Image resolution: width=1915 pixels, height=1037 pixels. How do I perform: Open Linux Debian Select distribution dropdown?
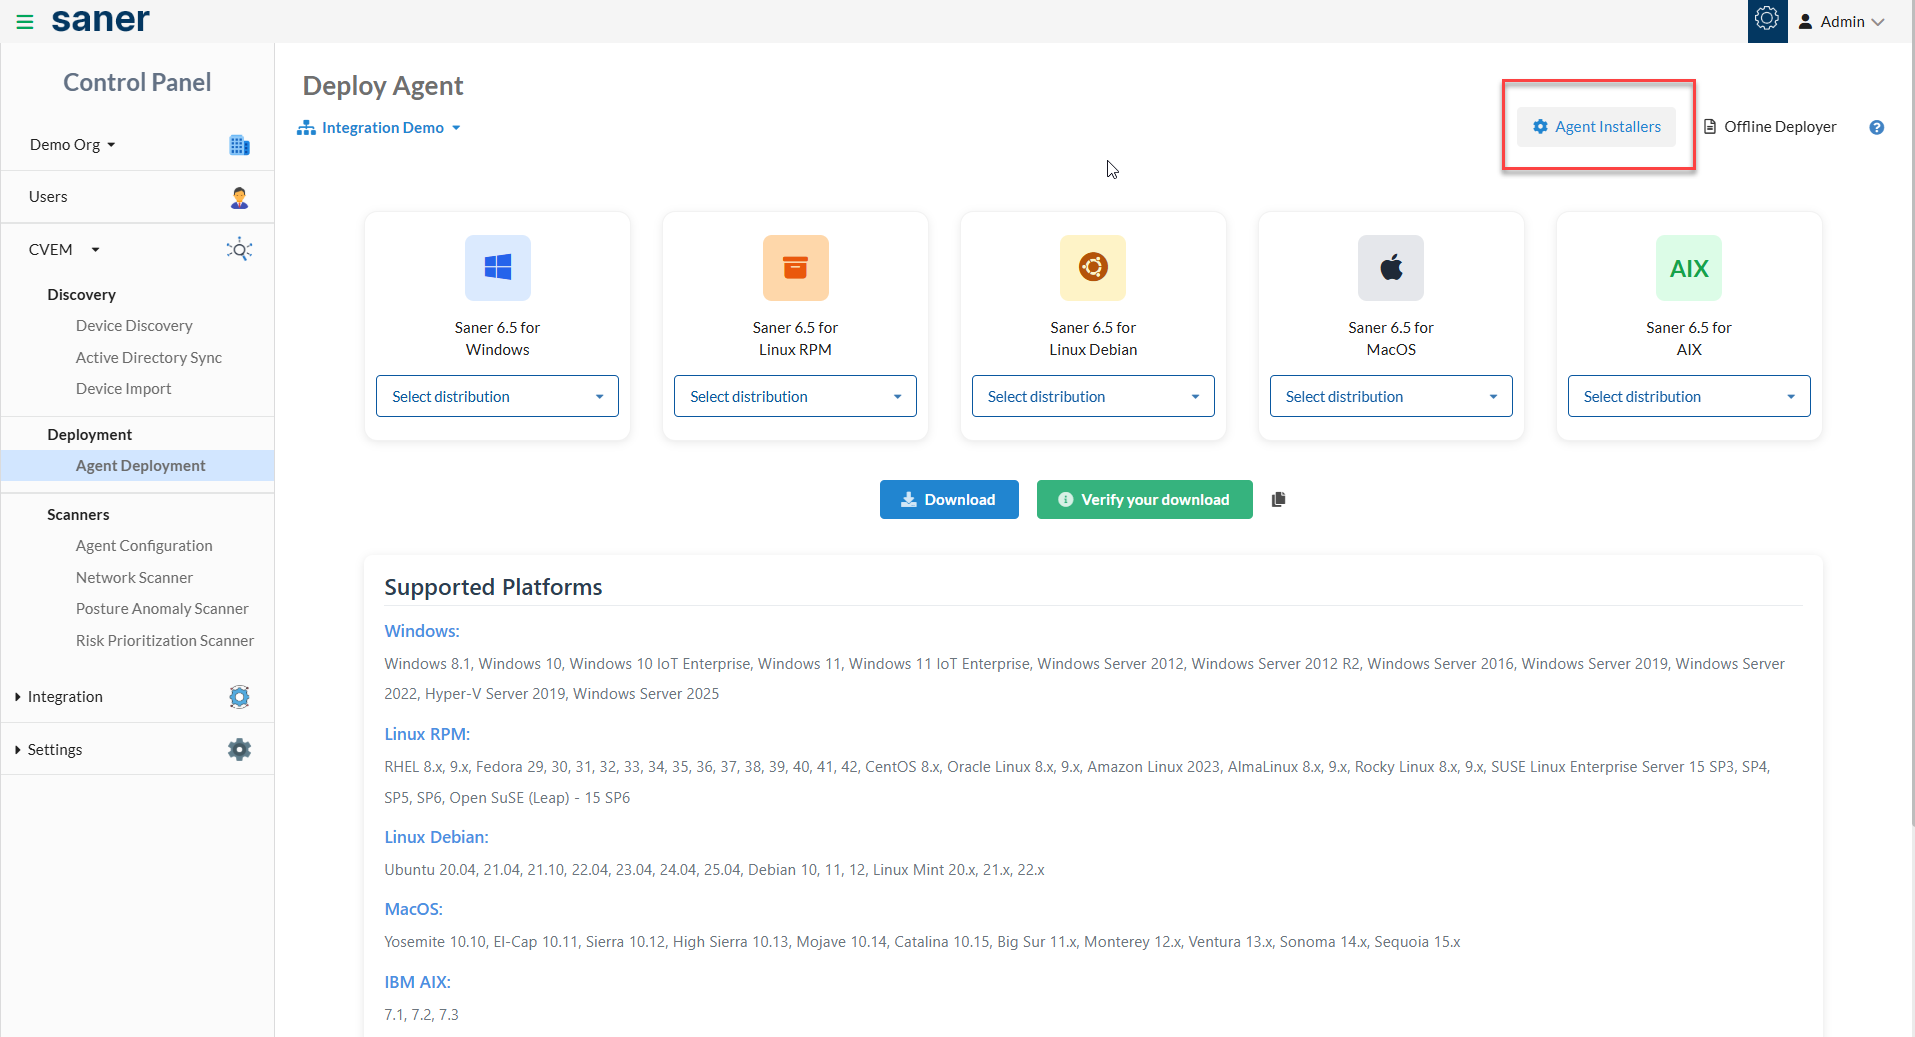1093,396
